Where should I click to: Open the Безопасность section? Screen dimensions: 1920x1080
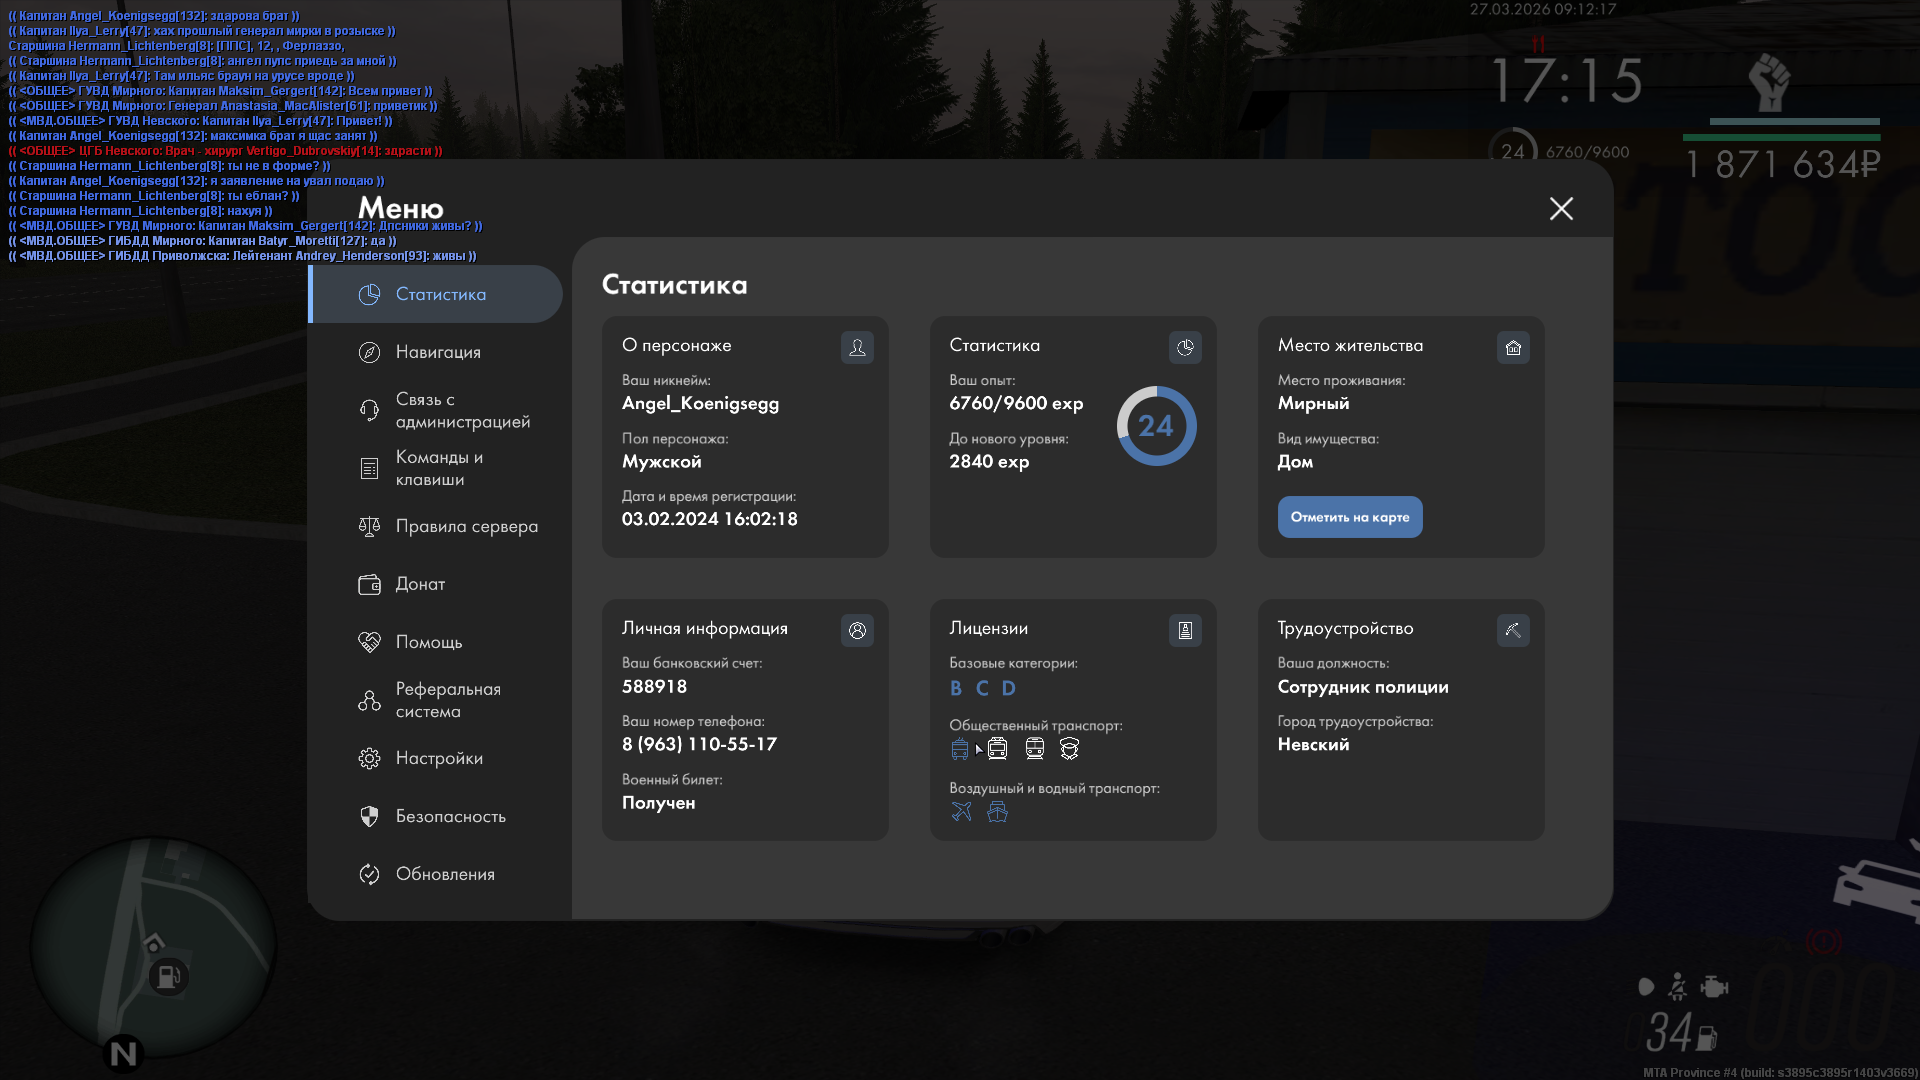[450, 816]
